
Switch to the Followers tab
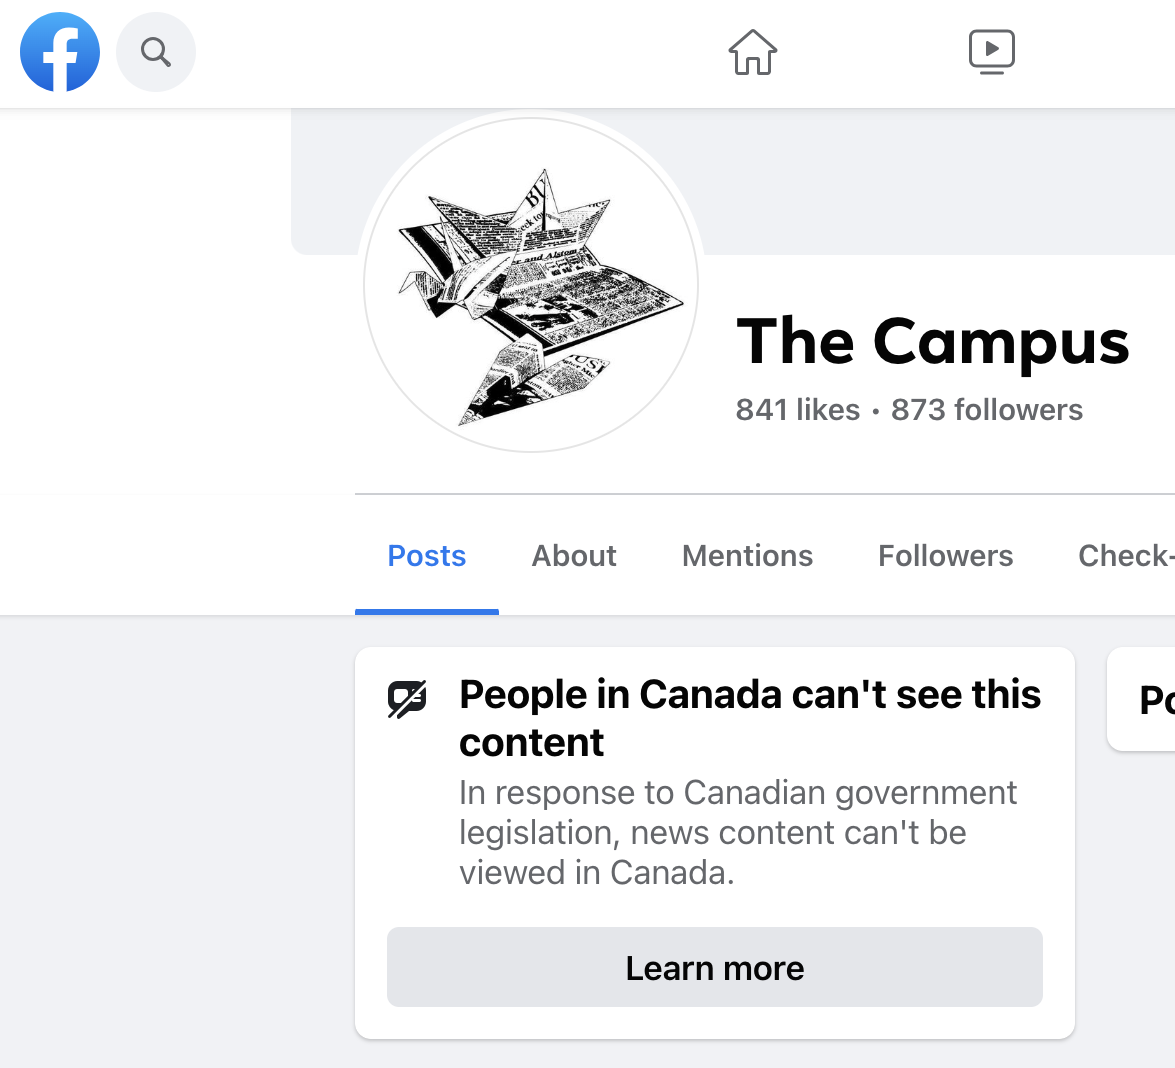tap(945, 556)
